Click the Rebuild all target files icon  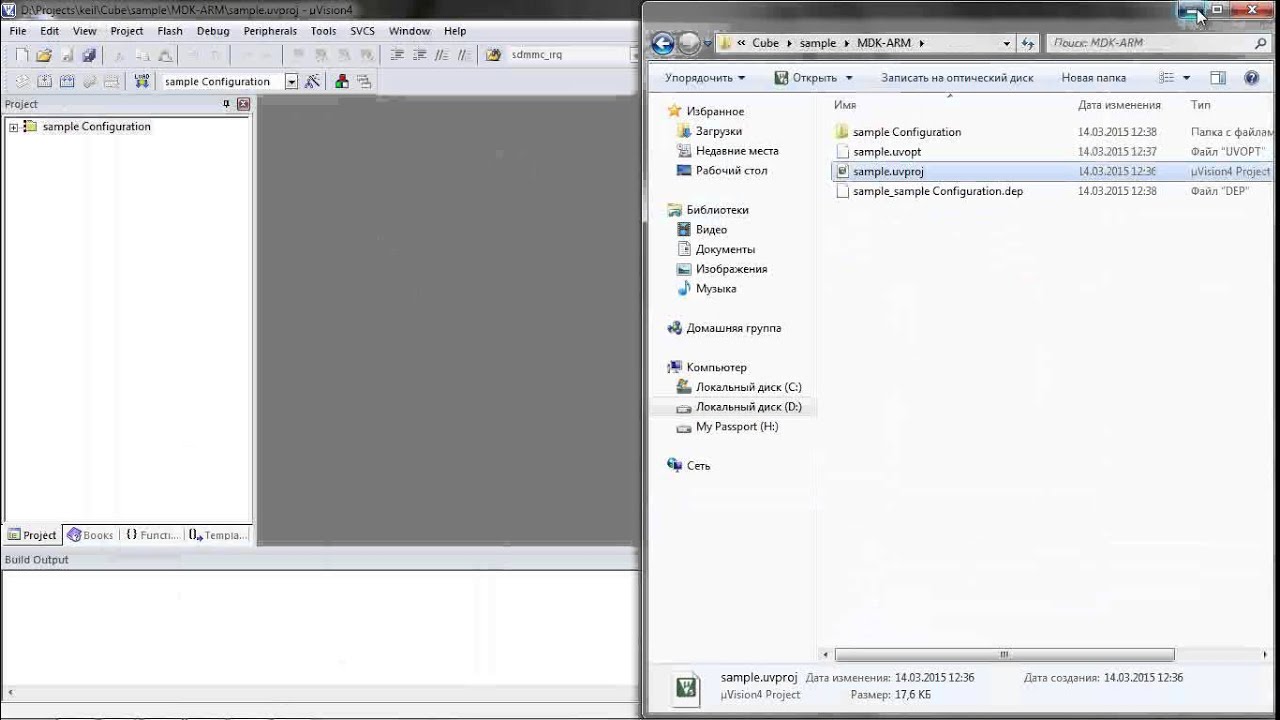[67, 82]
